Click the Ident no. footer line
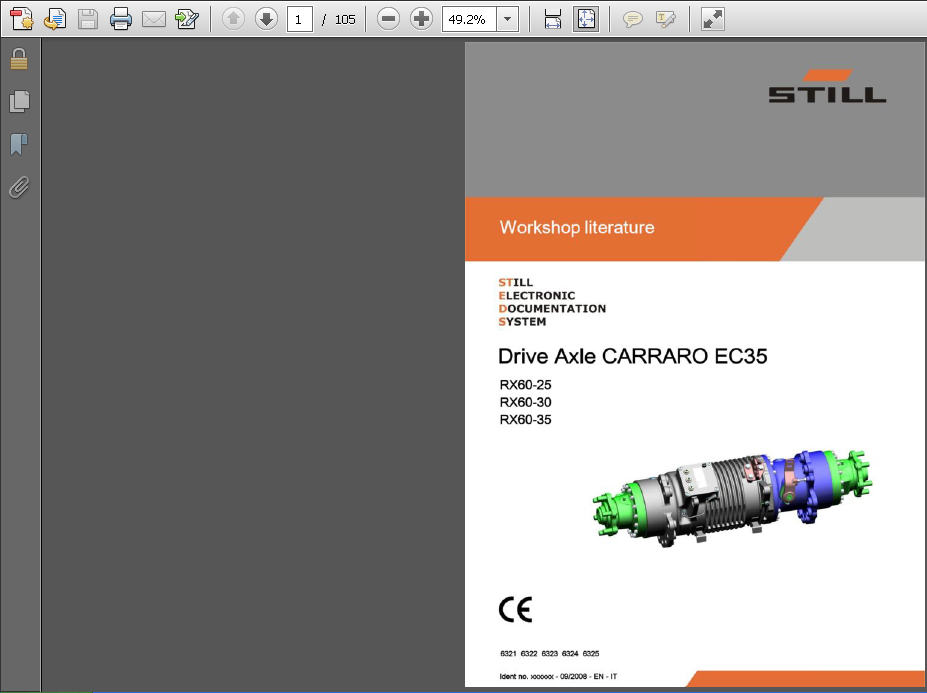Screen dimensions: 927x693 click(x=558, y=676)
